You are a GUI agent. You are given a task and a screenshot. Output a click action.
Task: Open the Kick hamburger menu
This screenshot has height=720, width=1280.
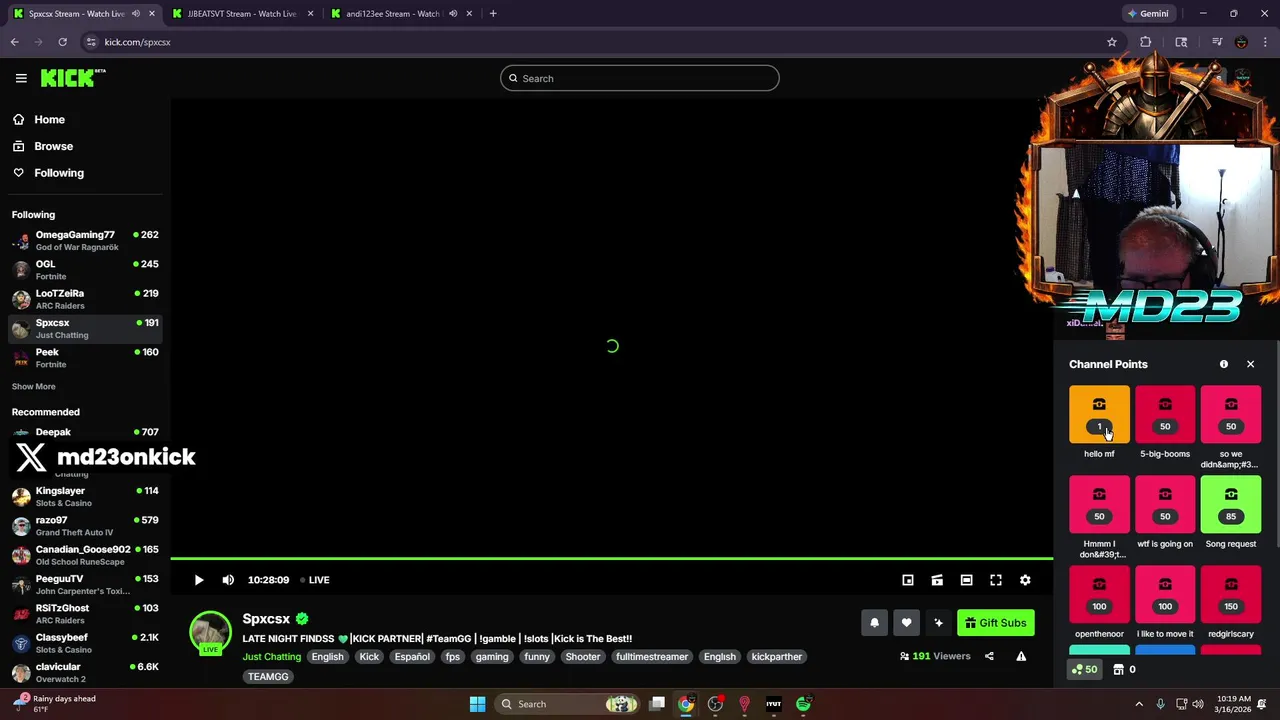pyautogui.click(x=21, y=78)
